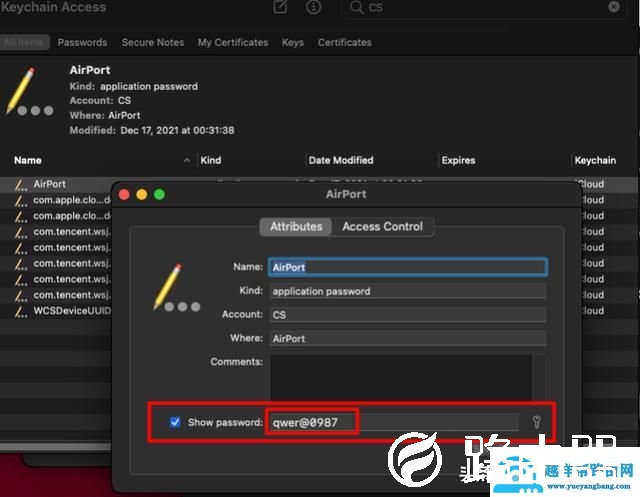Zoom the AirPort dialog with green button
This screenshot has width=640, height=497.
click(x=160, y=195)
